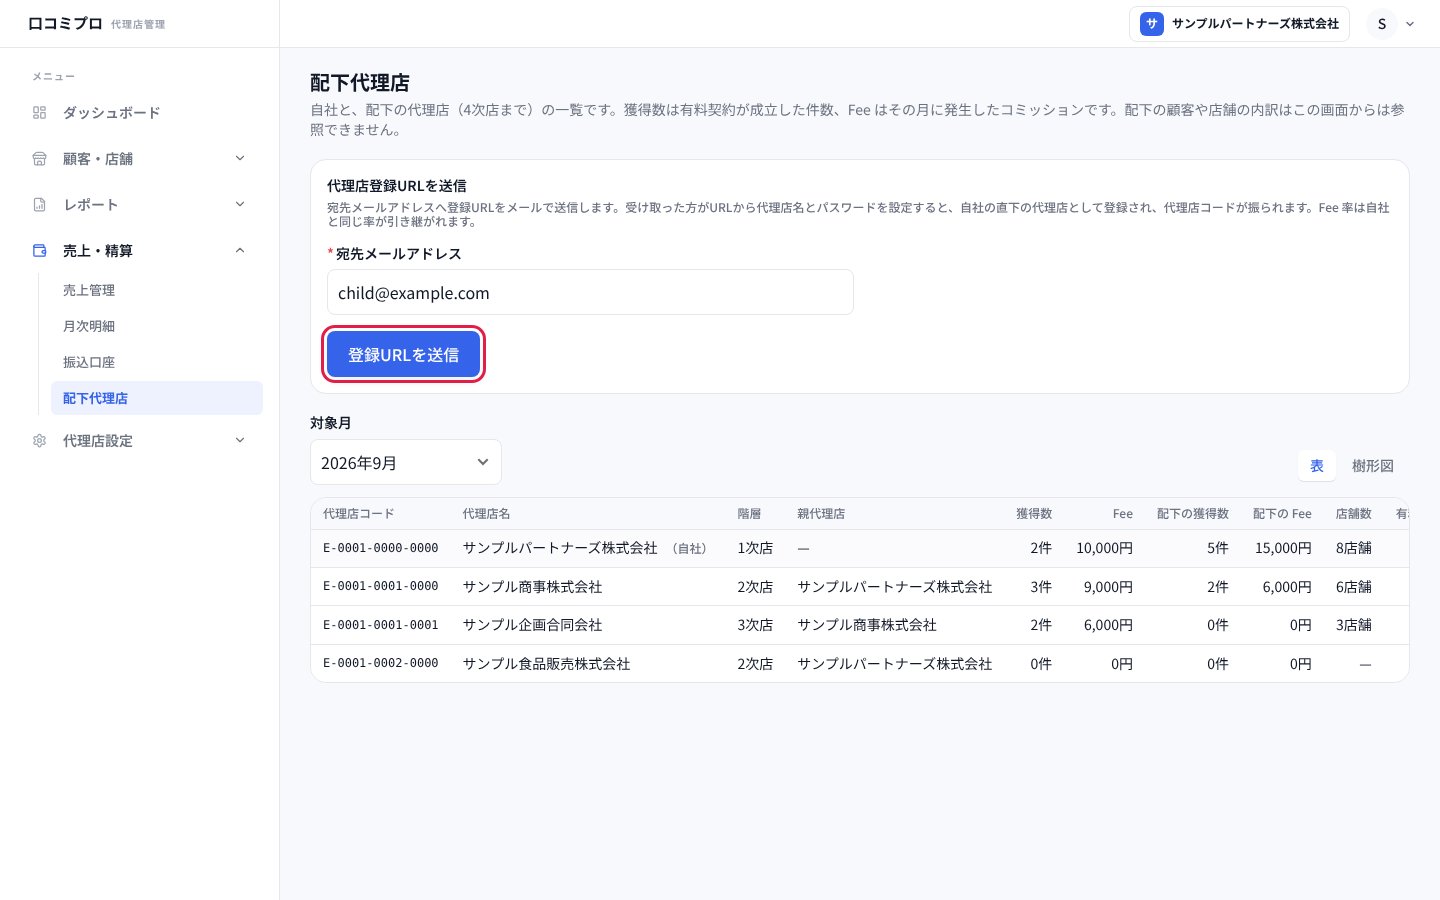This screenshot has height=900, width=1440.
Task: Click サンプル食品販売株式会社 agency name cell
Action: click(x=546, y=664)
